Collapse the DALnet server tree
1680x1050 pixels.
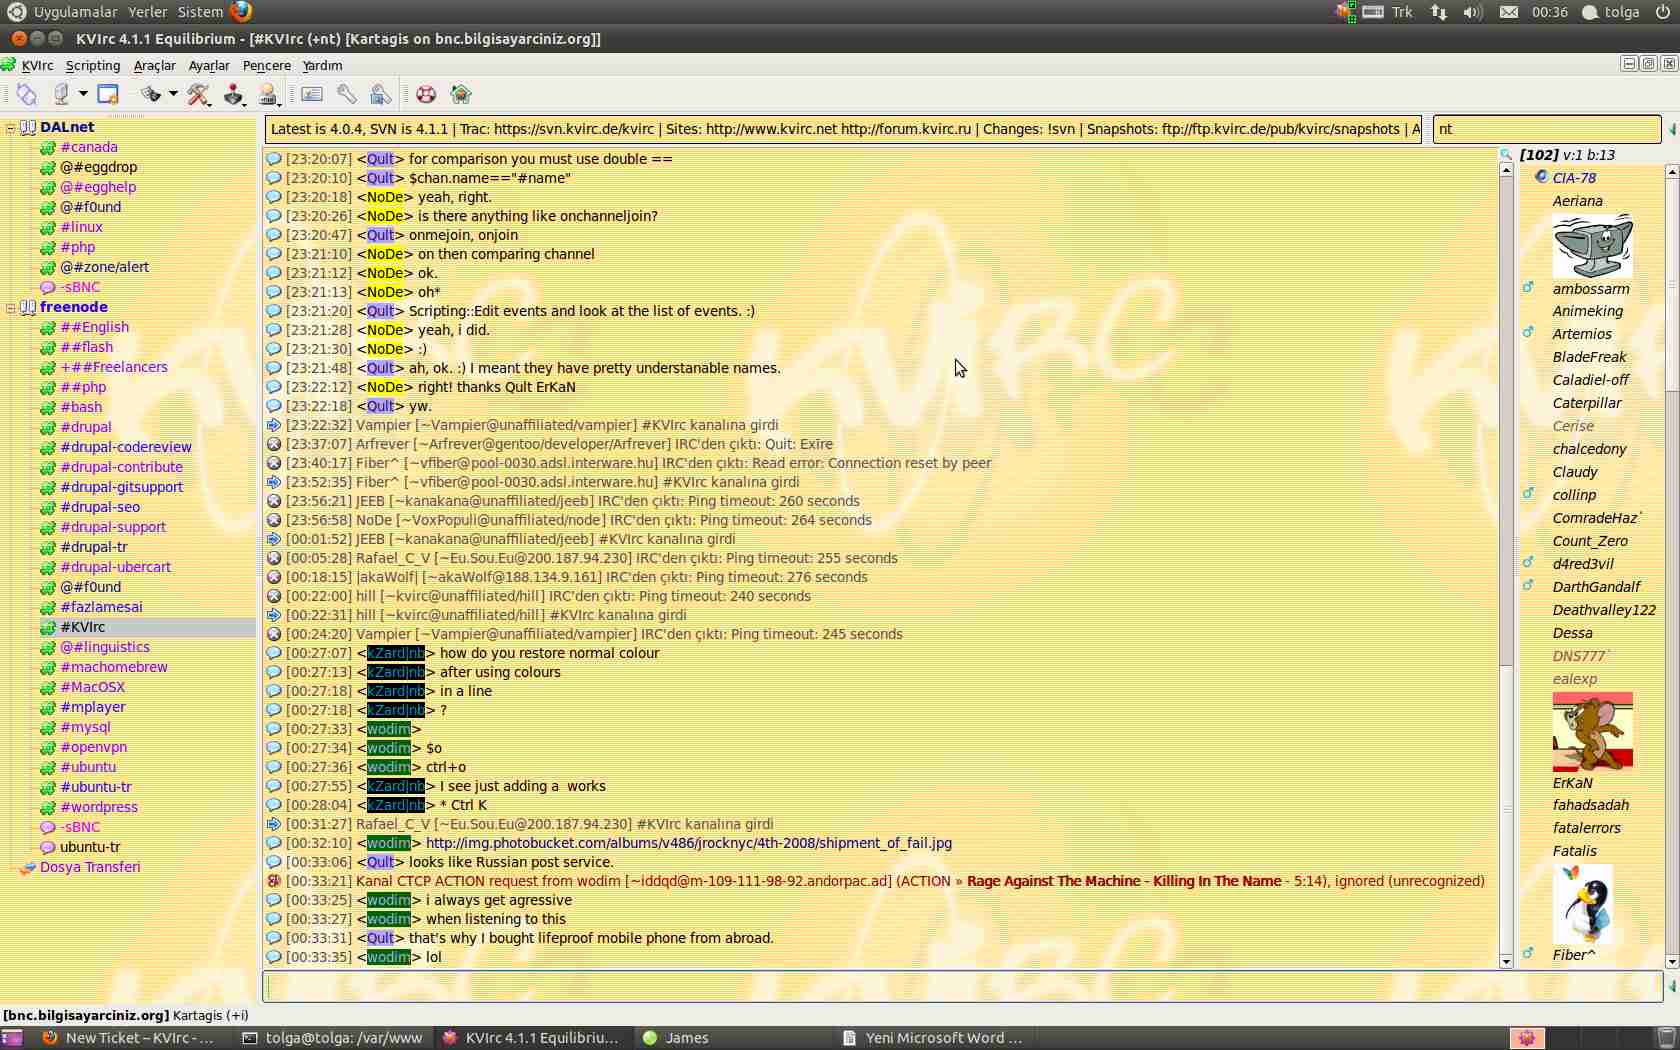point(11,128)
